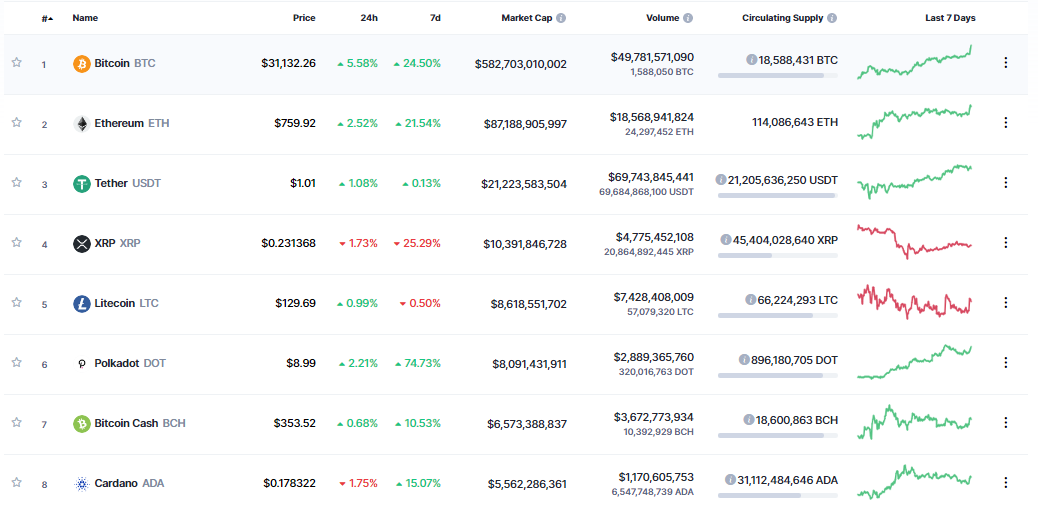
Task: Open the three-dot menu for Tether
Action: click(1006, 182)
